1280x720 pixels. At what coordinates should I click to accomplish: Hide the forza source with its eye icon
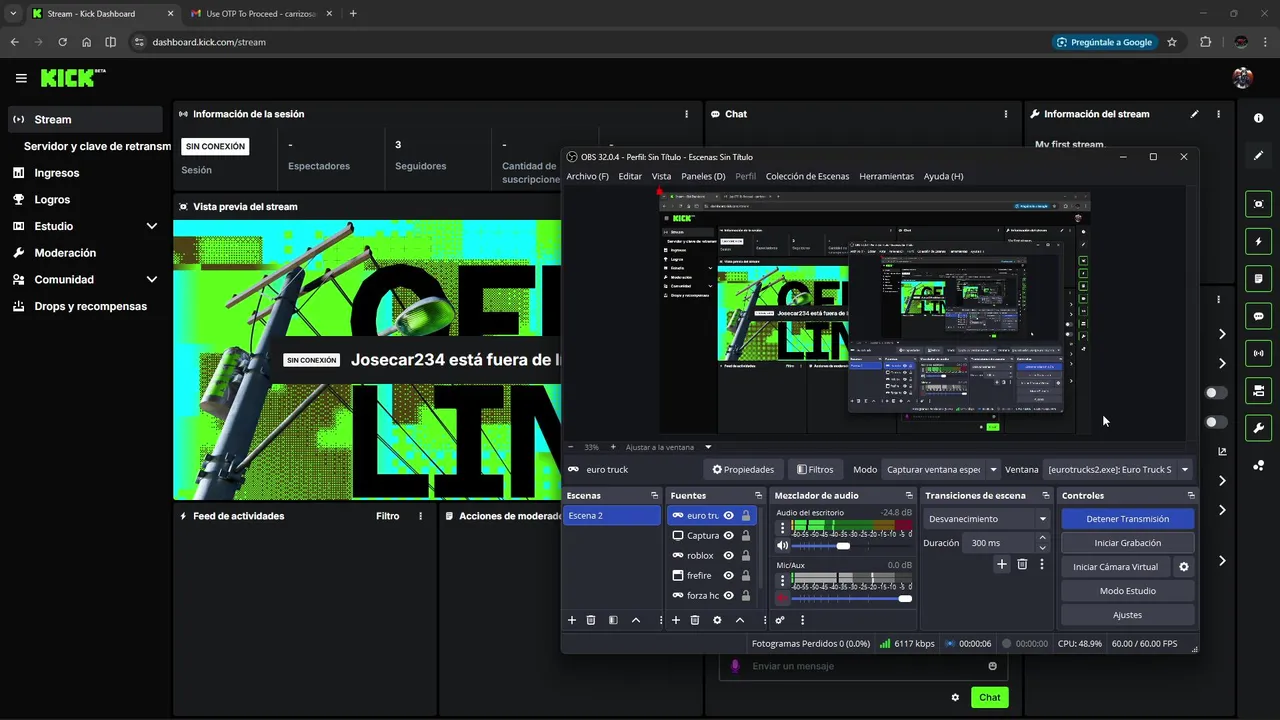point(729,596)
